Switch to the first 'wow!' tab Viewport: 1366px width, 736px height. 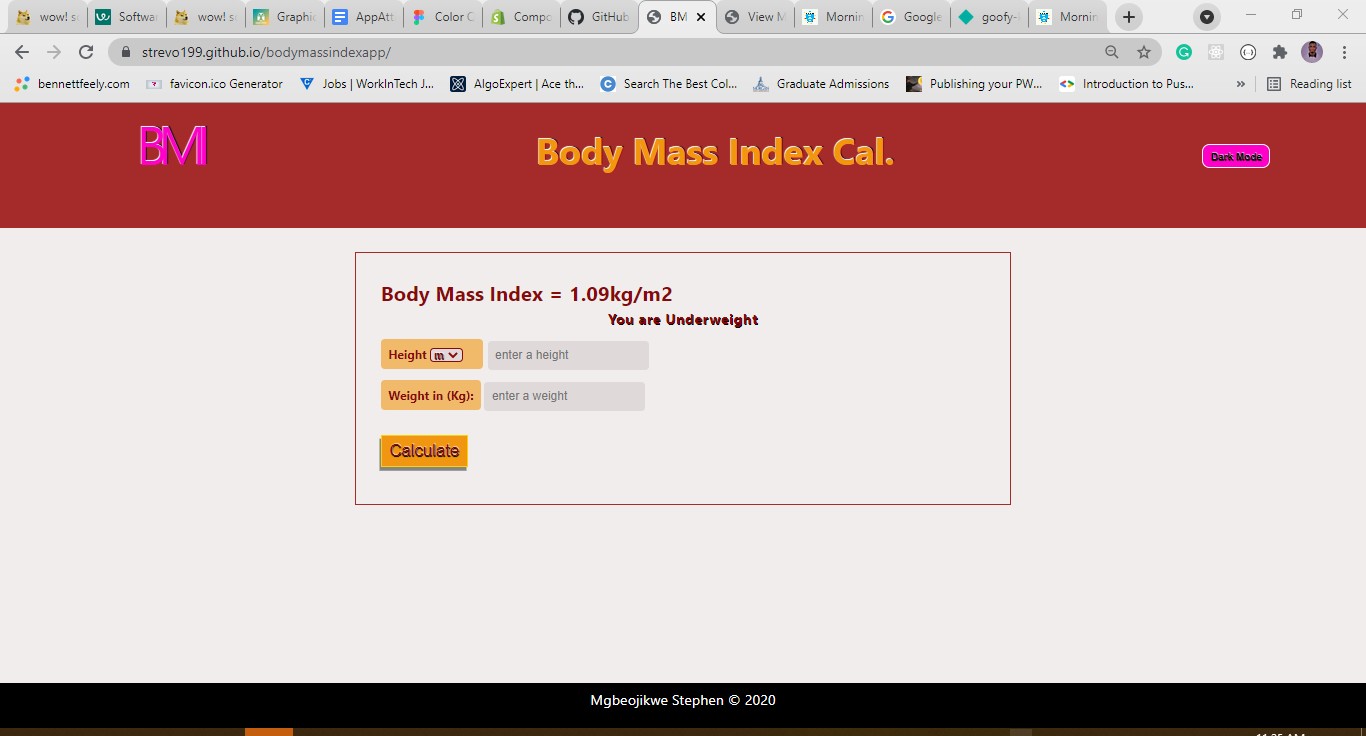click(49, 17)
